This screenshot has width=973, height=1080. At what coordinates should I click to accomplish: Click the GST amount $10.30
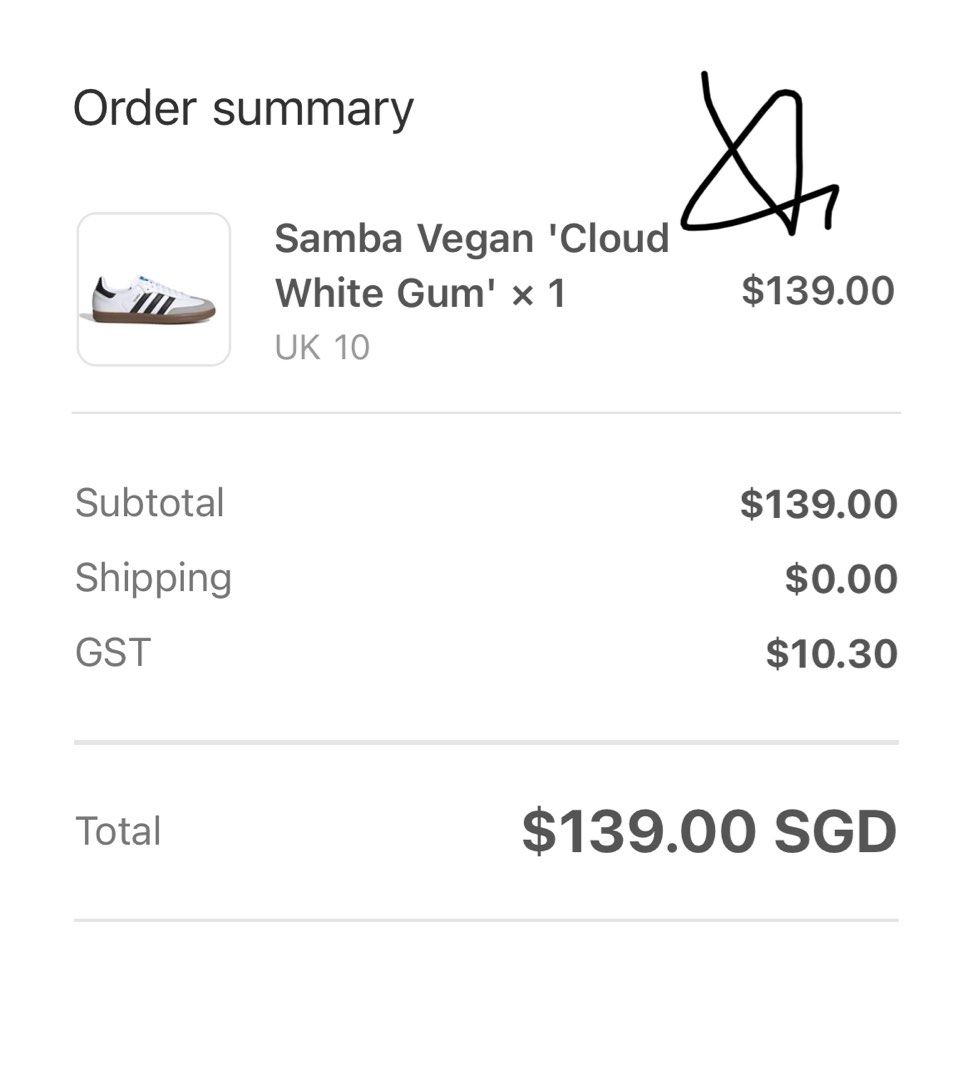pyautogui.click(x=832, y=653)
